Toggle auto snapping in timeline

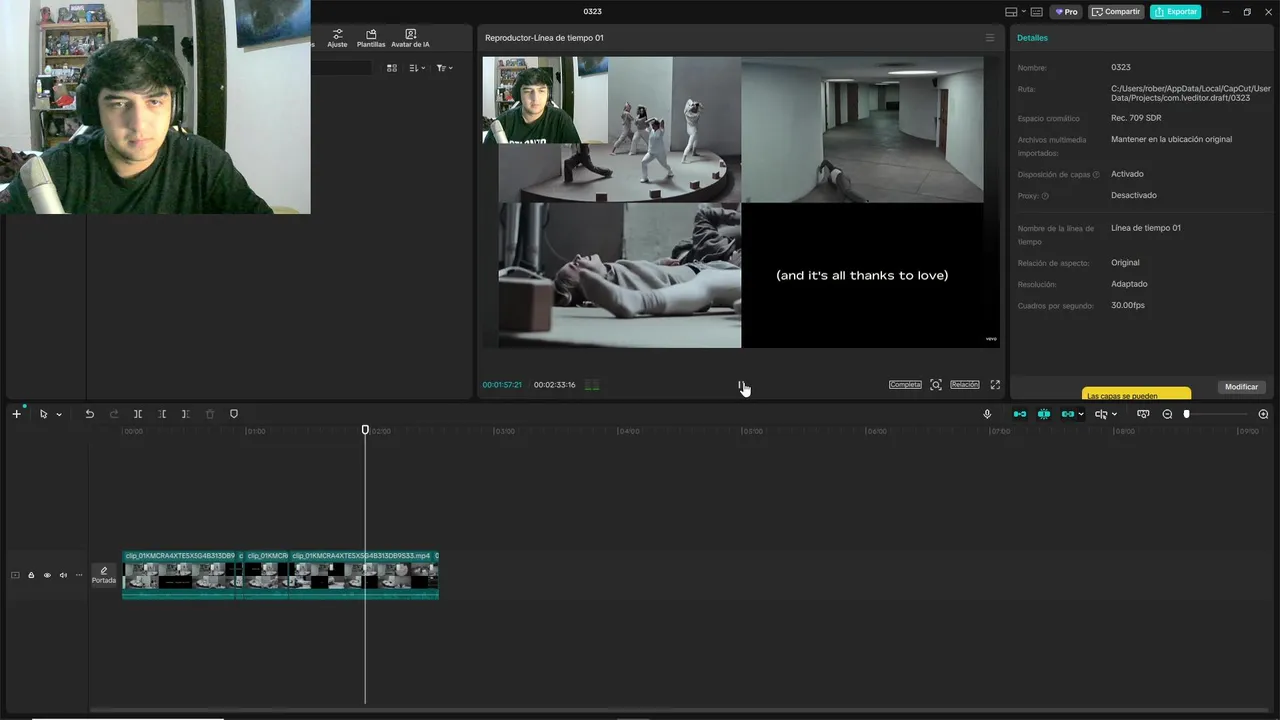1044,414
